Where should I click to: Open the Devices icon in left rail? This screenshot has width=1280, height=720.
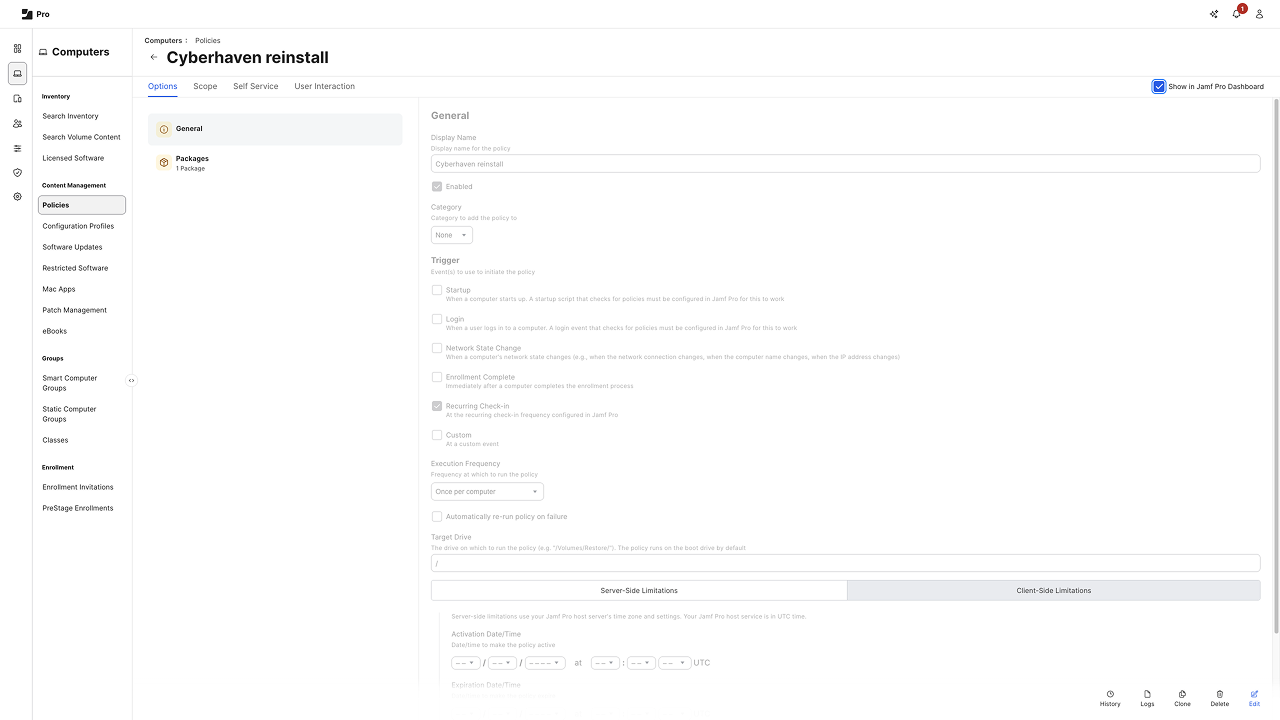point(17,98)
